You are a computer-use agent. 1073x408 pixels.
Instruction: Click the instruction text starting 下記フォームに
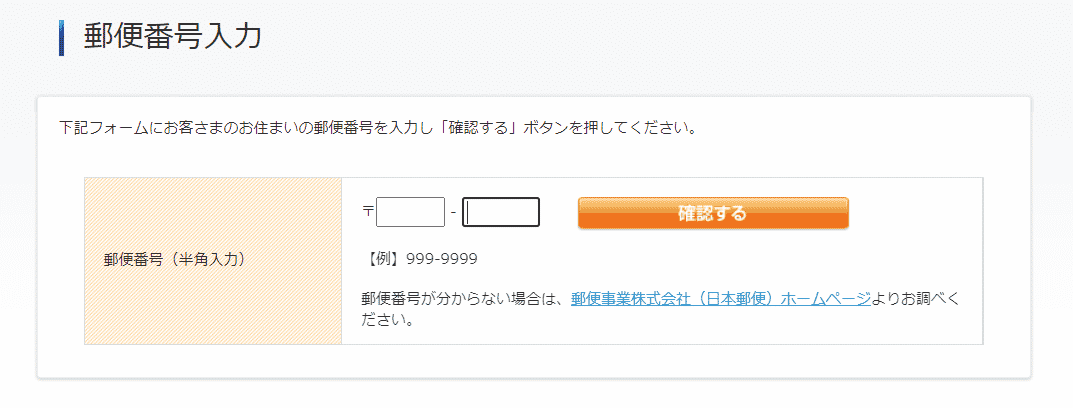tap(378, 128)
